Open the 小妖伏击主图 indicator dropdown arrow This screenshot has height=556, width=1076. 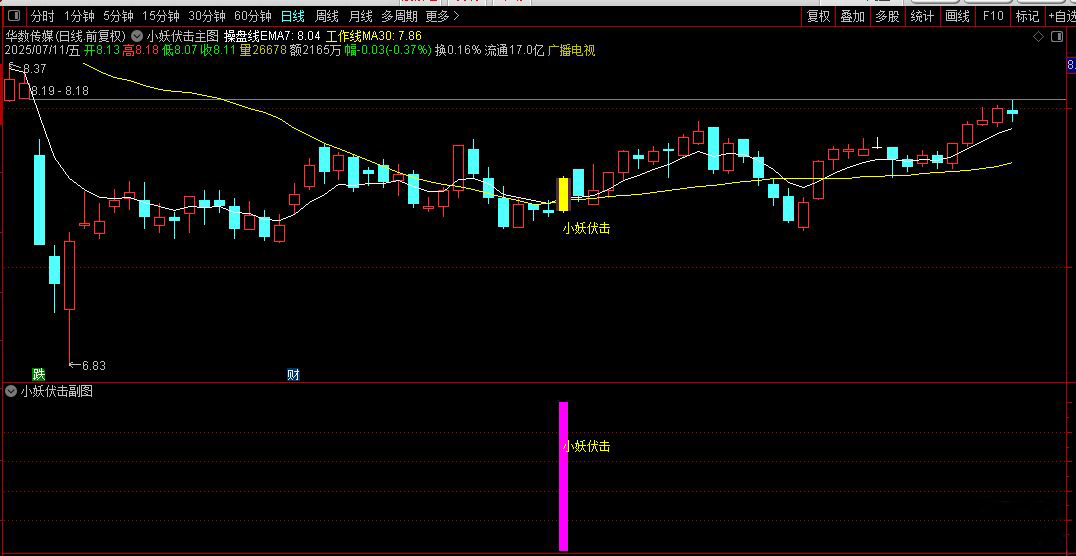(137, 36)
